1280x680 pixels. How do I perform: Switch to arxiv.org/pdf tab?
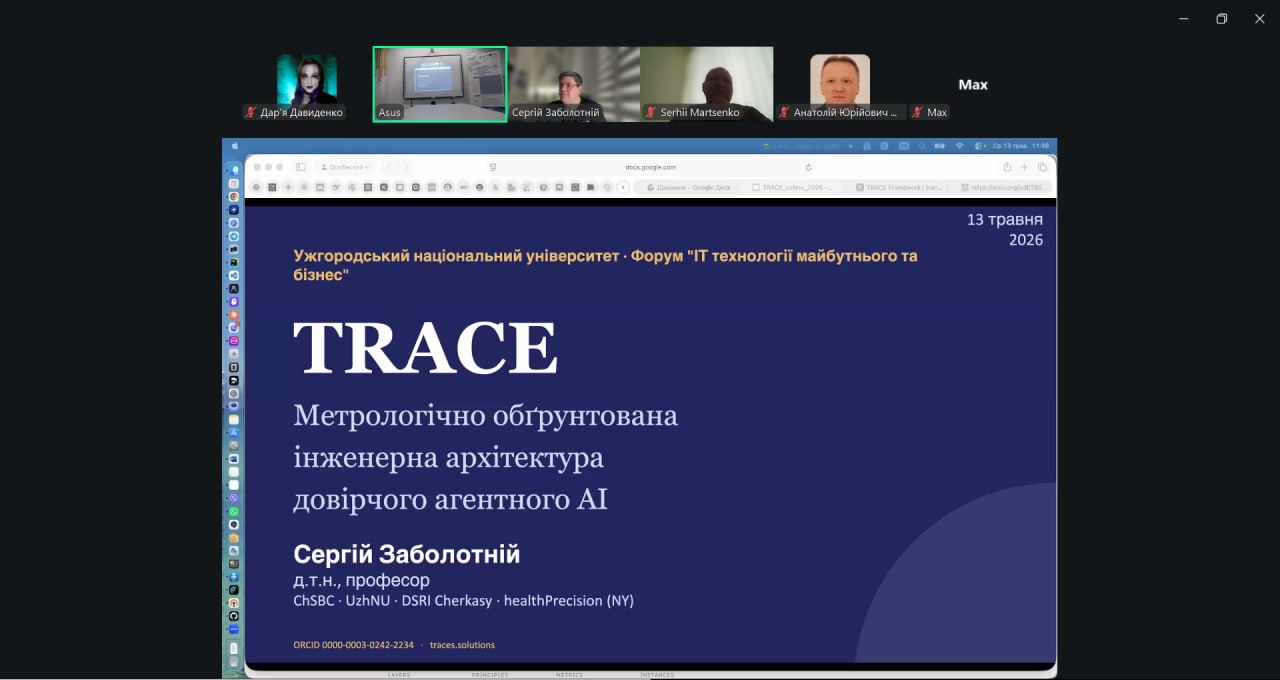(1003, 187)
